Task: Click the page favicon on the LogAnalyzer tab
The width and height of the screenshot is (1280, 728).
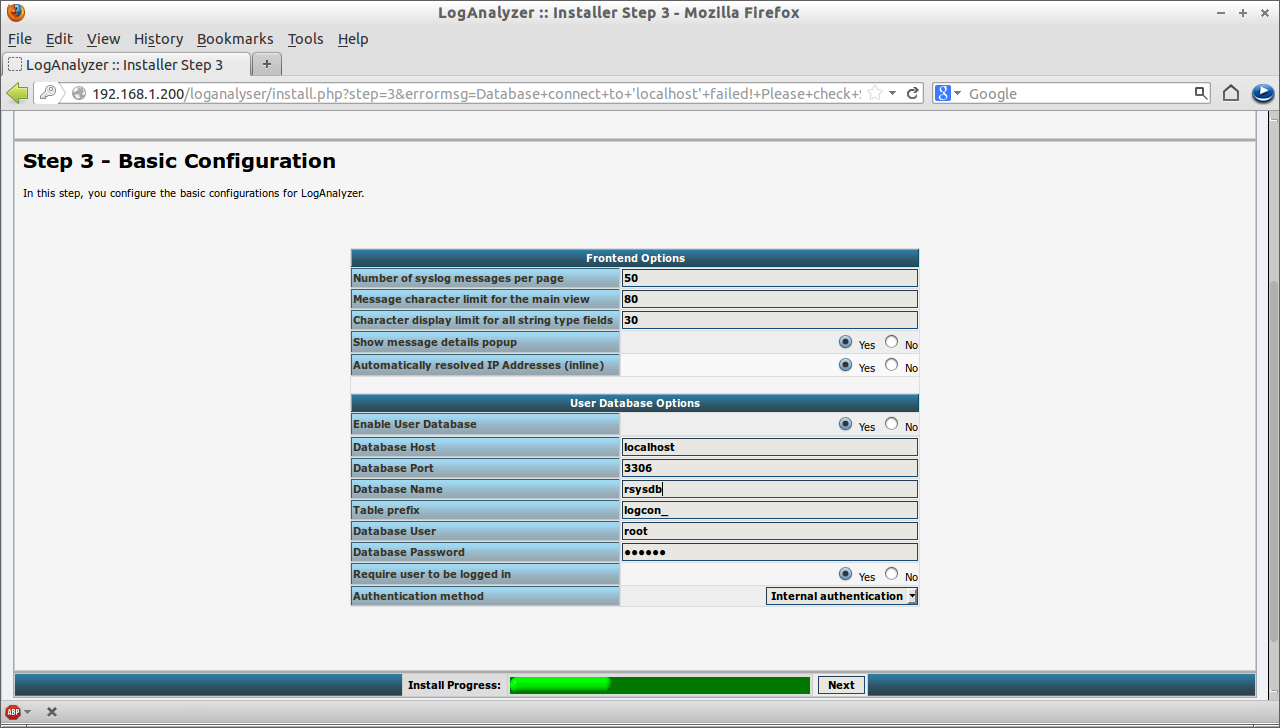Action: pos(14,65)
